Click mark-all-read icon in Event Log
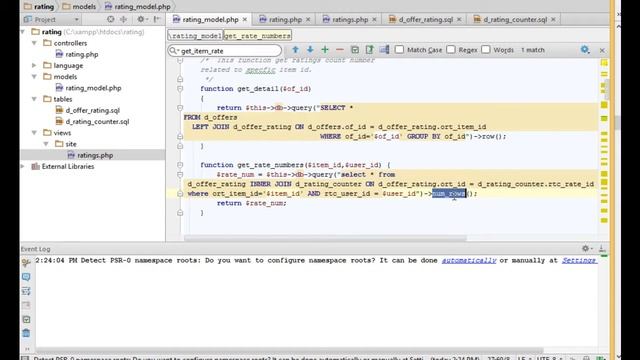This screenshot has width=640, height=360. tap(26, 320)
